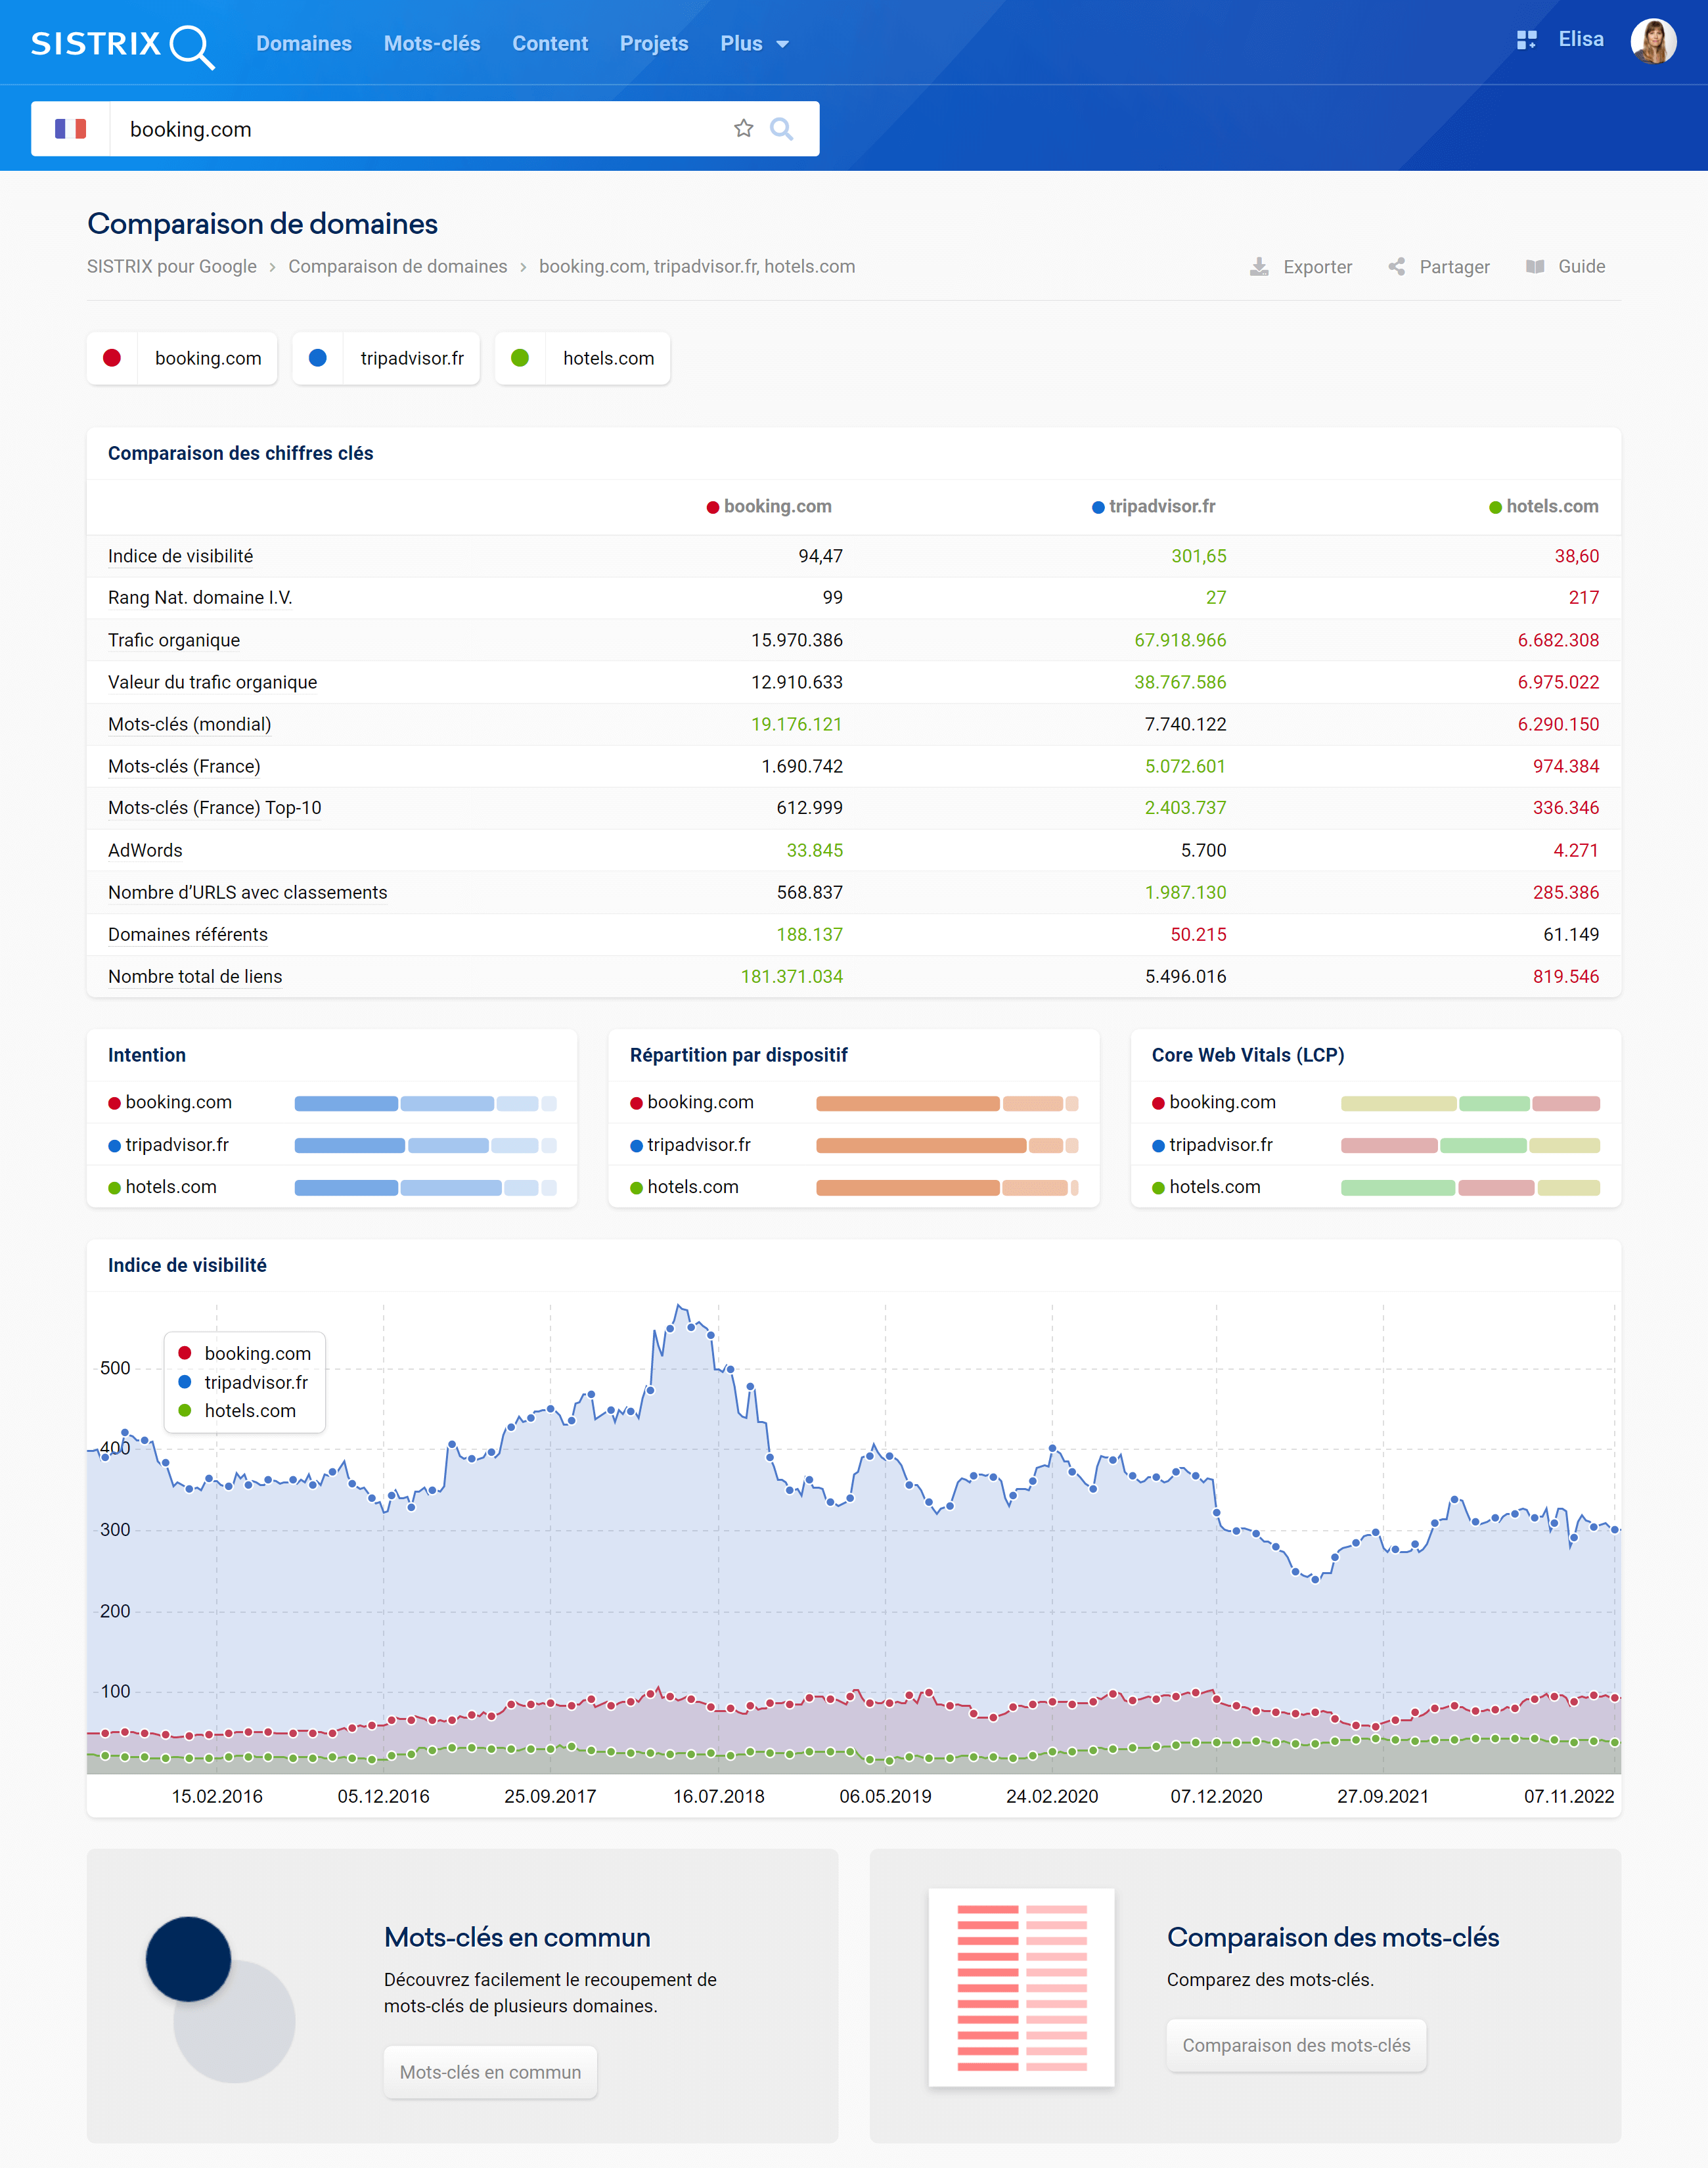
Task: Click the blue dot on tripadvisor.fr chip
Action: (317, 358)
